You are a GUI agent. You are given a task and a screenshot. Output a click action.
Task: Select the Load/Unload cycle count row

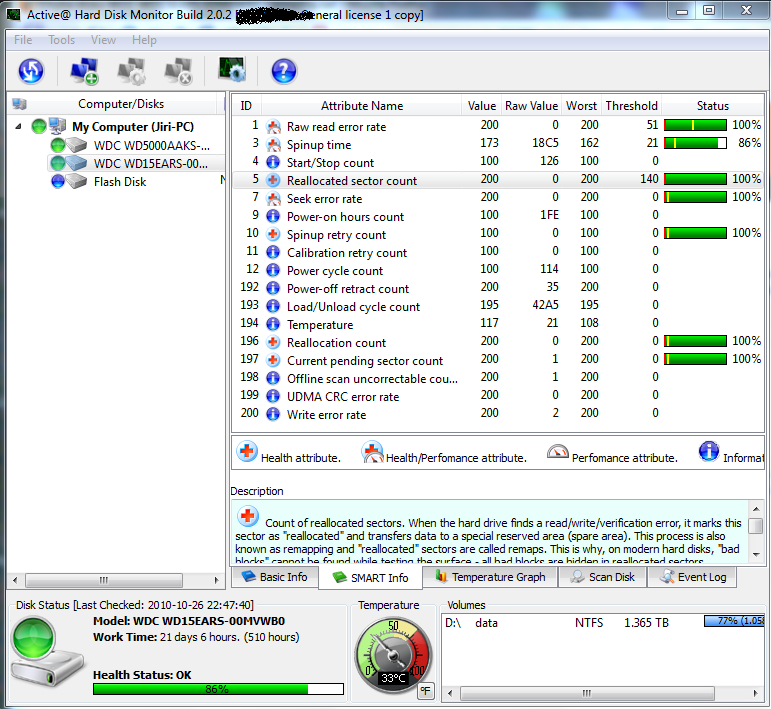coord(498,306)
